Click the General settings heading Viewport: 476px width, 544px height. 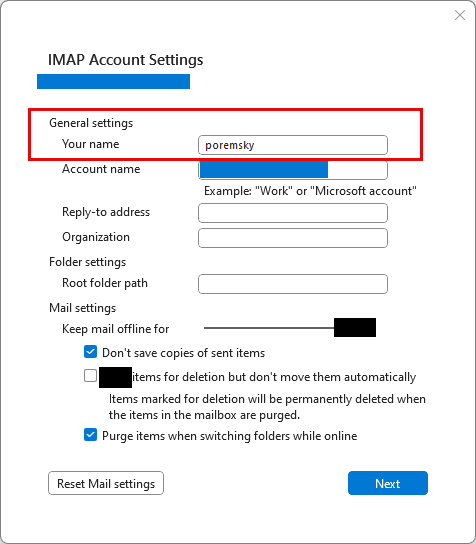click(x=91, y=123)
